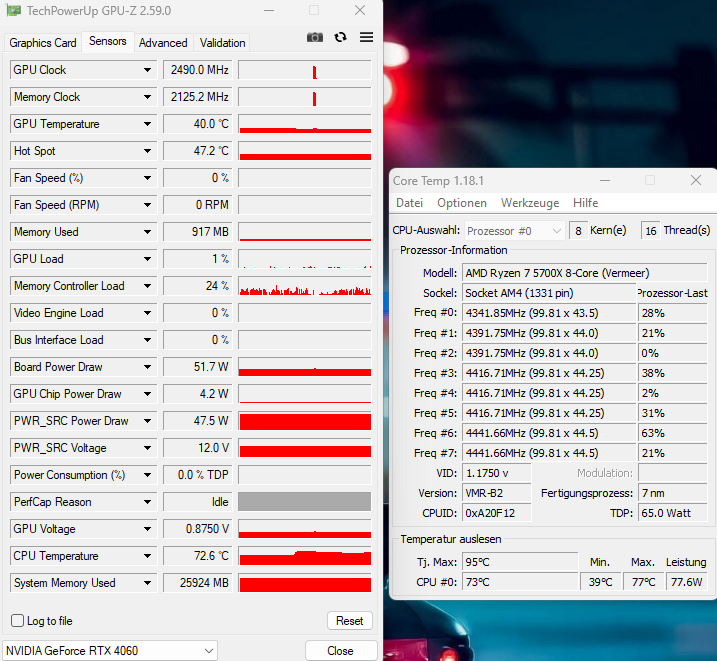The height and width of the screenshot is (661, 717).
Task: Open the Hot Spot sensor dropdown
Action: 147,151
